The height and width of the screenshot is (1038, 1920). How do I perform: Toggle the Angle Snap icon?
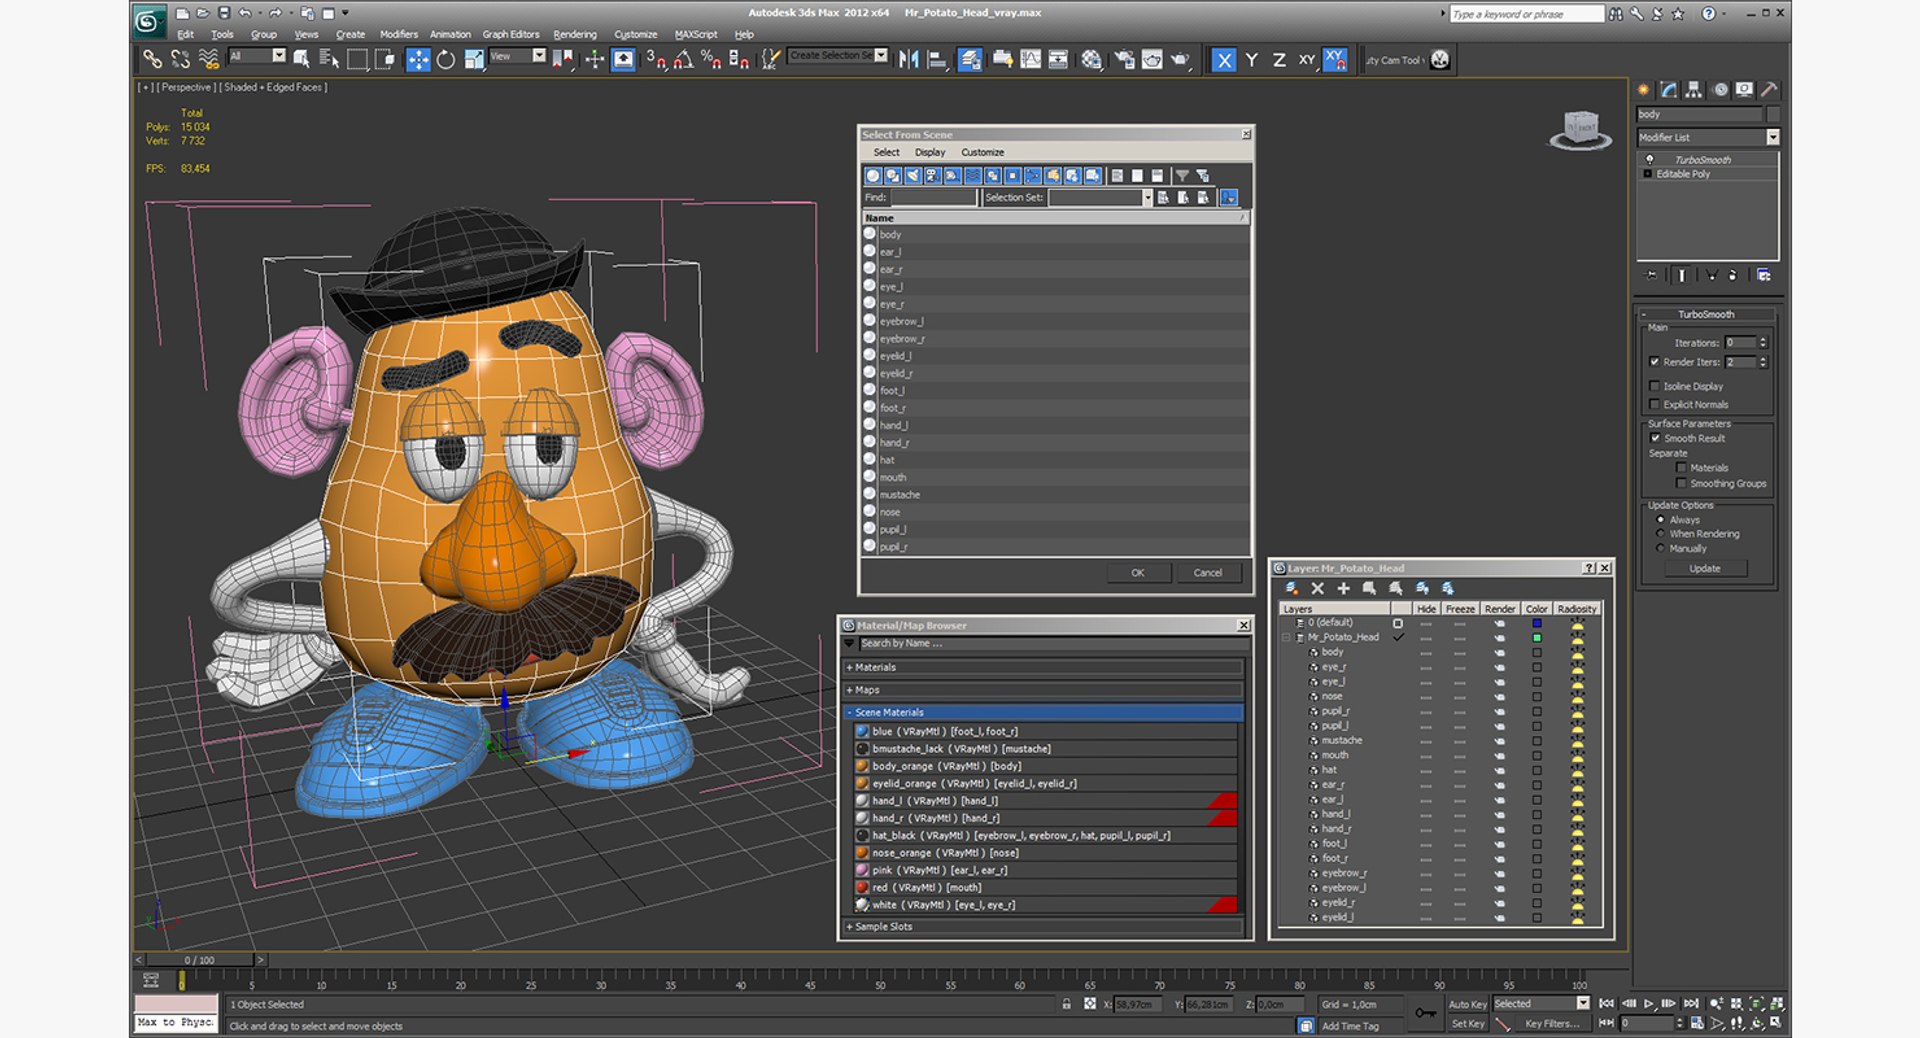pos(683,60)
